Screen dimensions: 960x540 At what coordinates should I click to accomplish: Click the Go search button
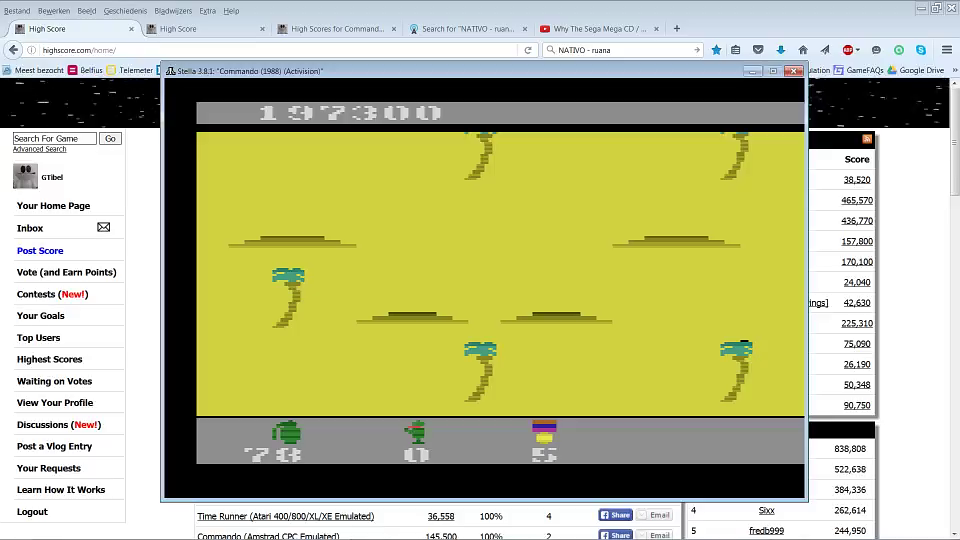pyautogui.click(x=110, y=138)
